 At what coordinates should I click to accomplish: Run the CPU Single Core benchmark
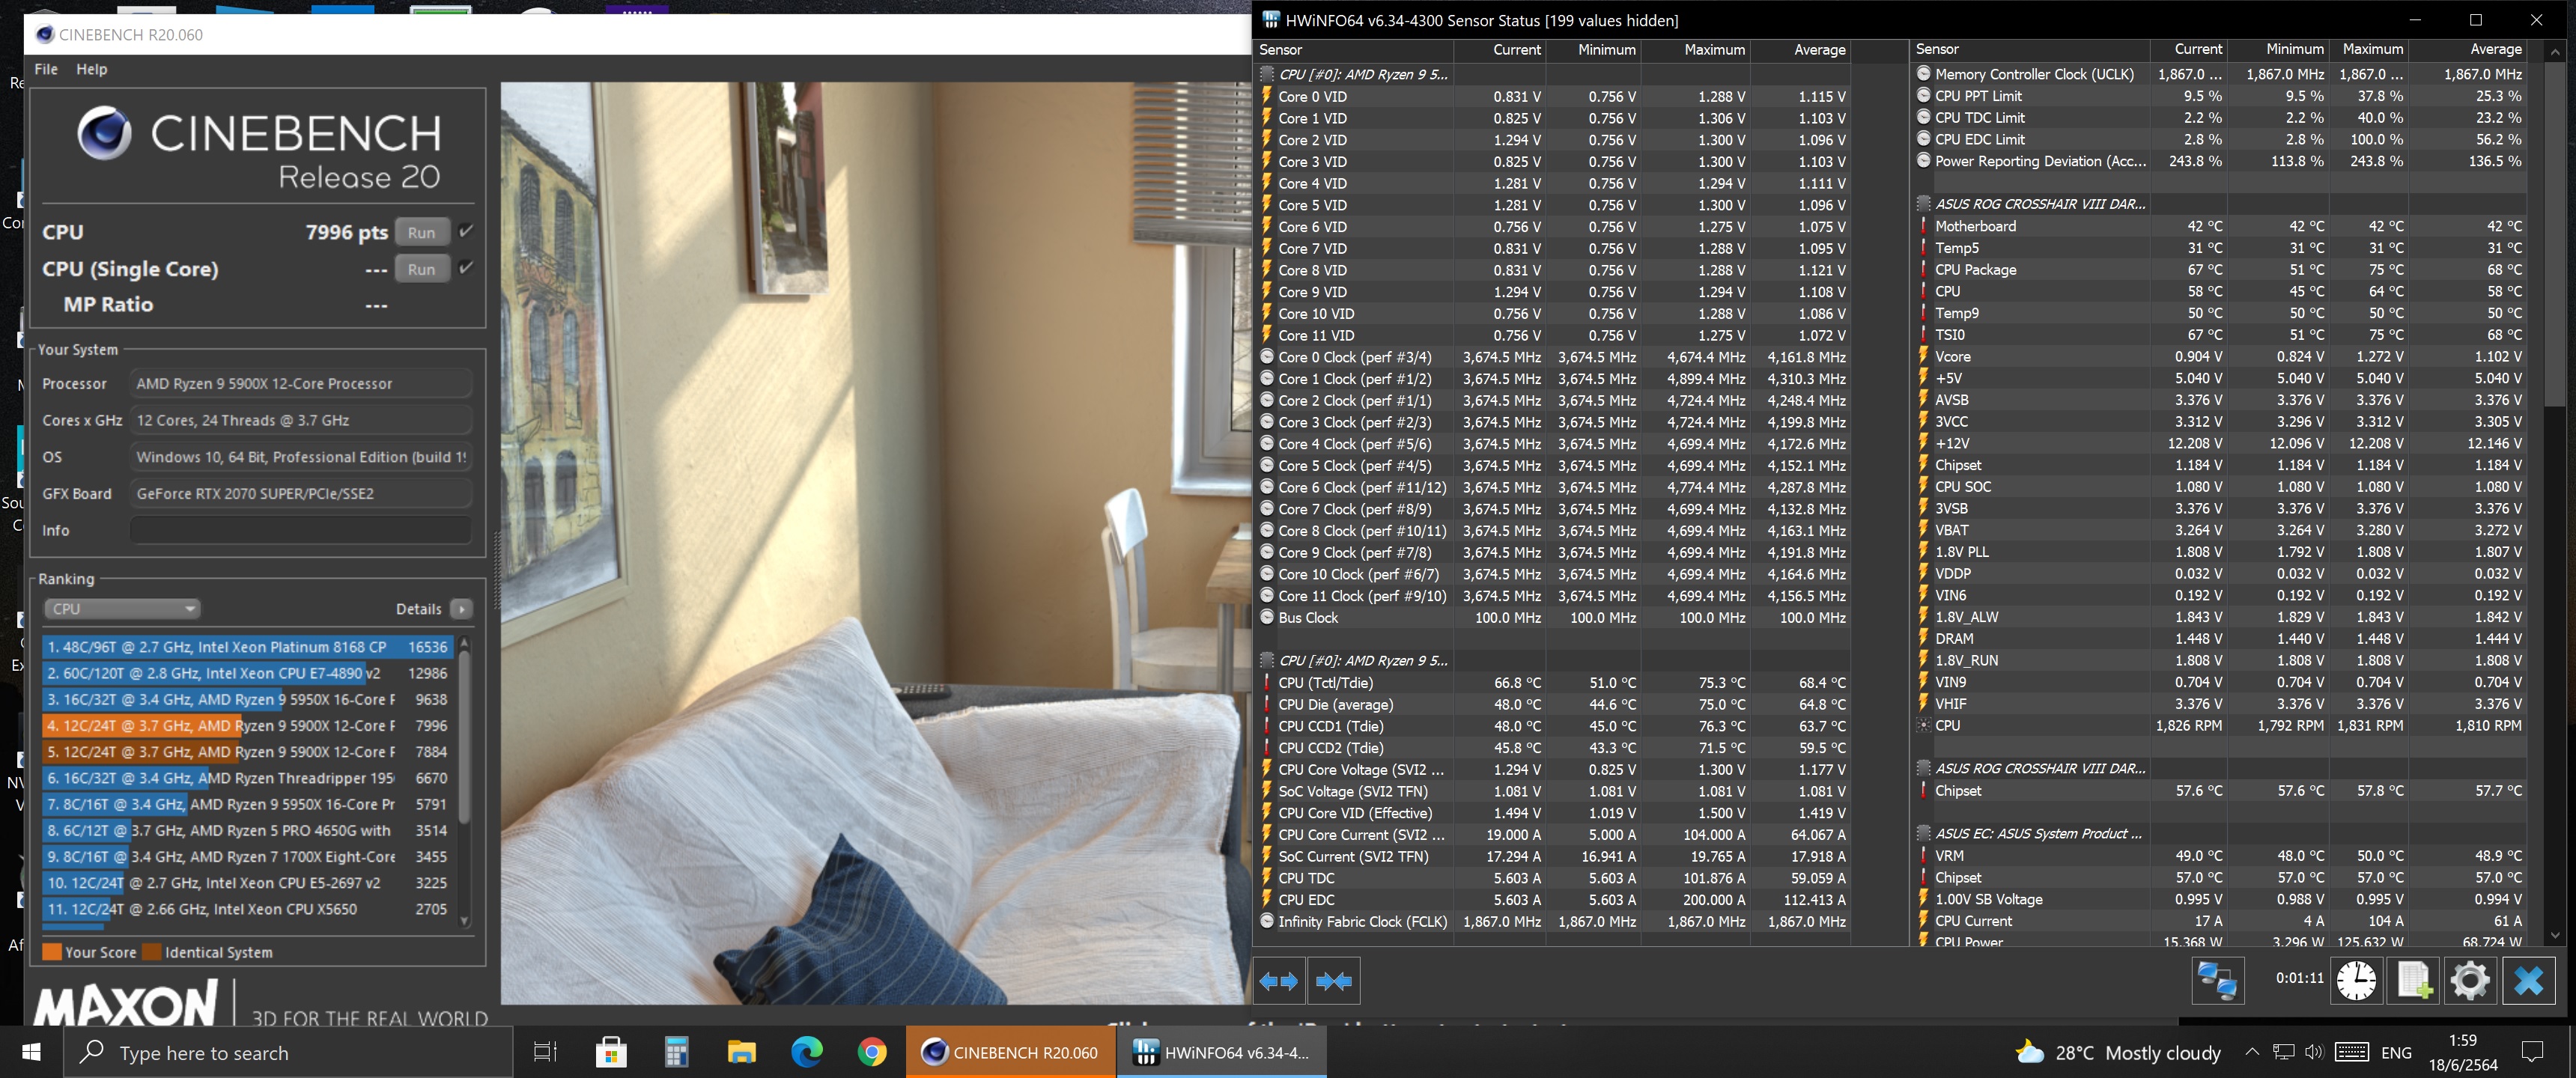421,269
